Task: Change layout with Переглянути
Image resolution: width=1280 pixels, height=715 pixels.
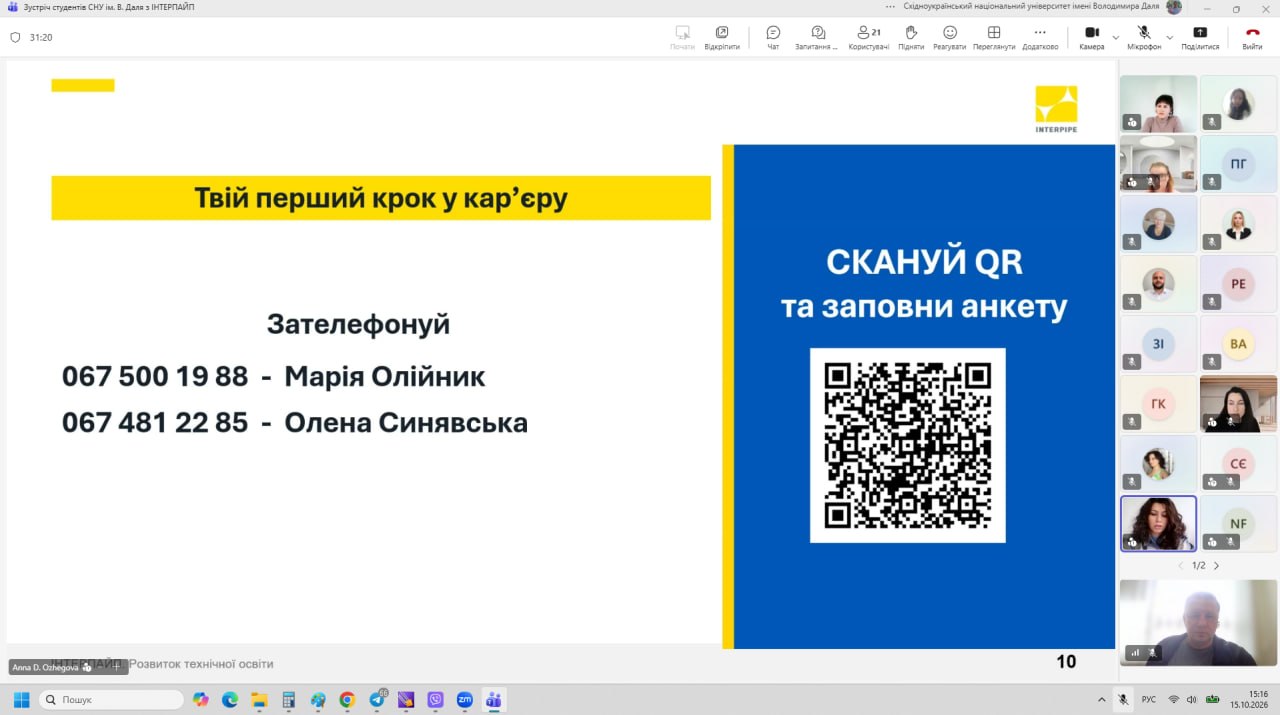Action: [x=994, y=38]
